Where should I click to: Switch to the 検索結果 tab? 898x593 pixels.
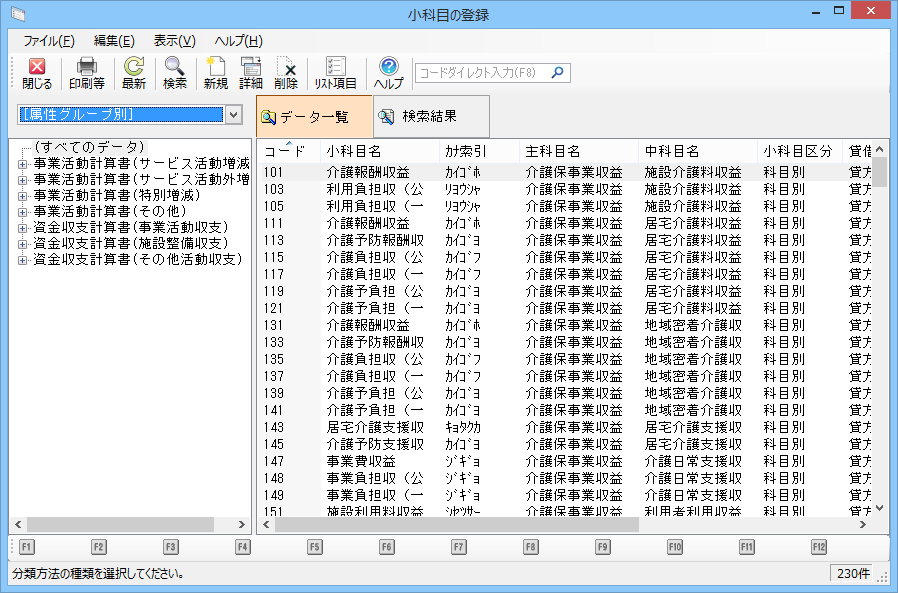pyautogui.click(x=430, y=117)
